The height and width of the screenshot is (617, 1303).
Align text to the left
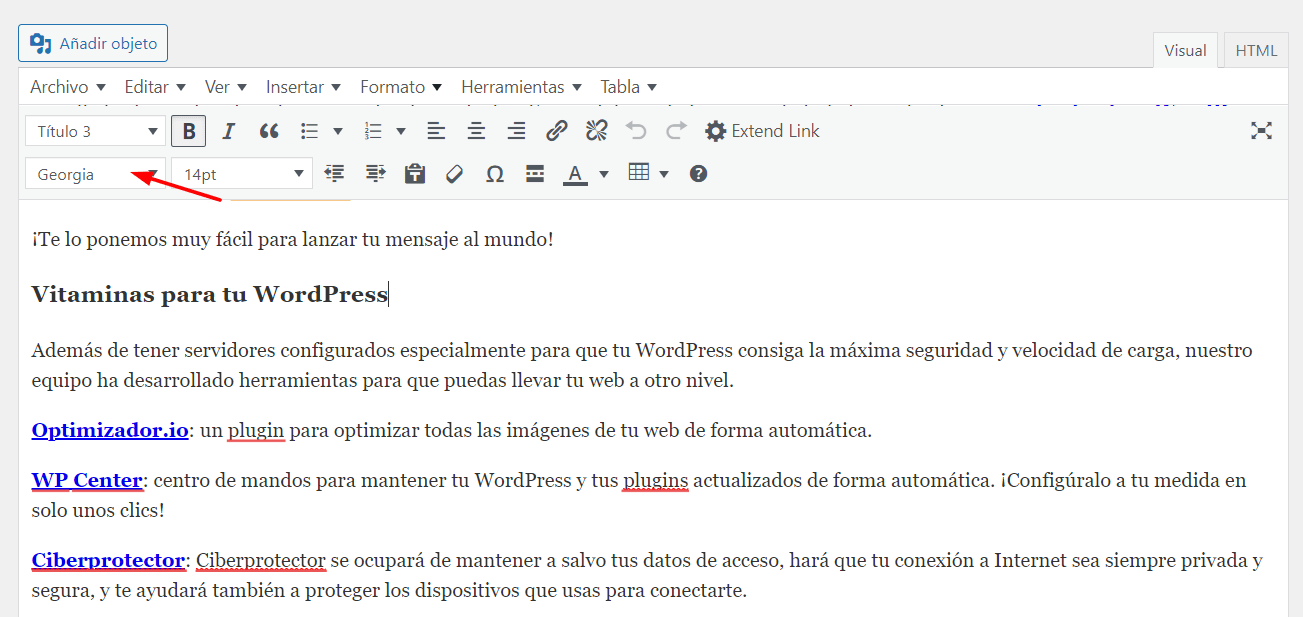click(436, 131)
